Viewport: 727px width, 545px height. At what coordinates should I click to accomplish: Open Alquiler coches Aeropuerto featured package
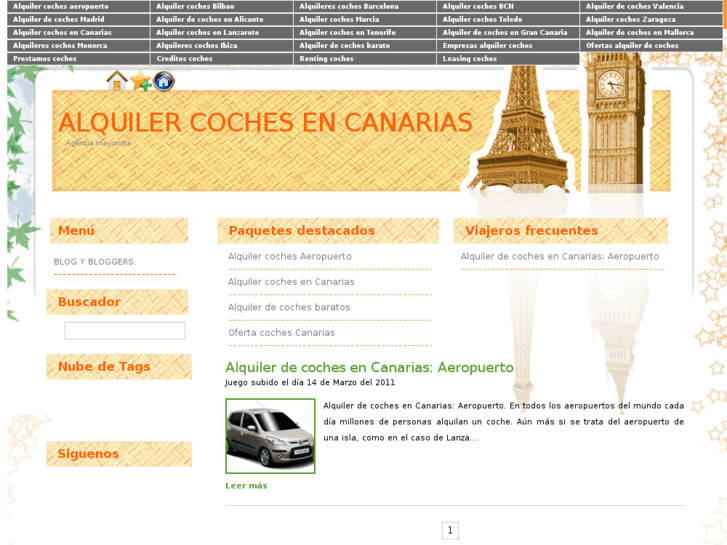click(290, 256)
